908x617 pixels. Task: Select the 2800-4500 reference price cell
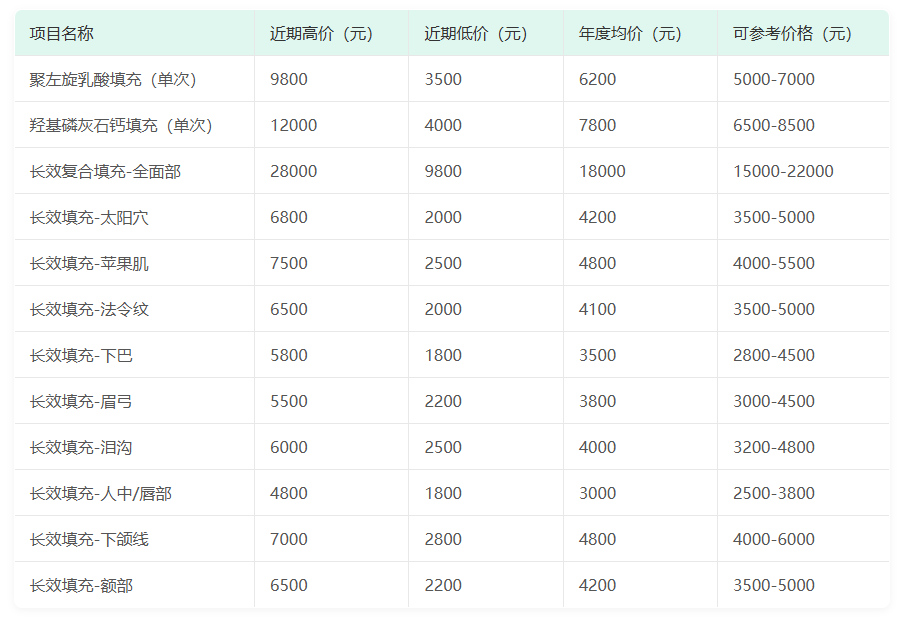pyautogui.click(x=774, y=355)
